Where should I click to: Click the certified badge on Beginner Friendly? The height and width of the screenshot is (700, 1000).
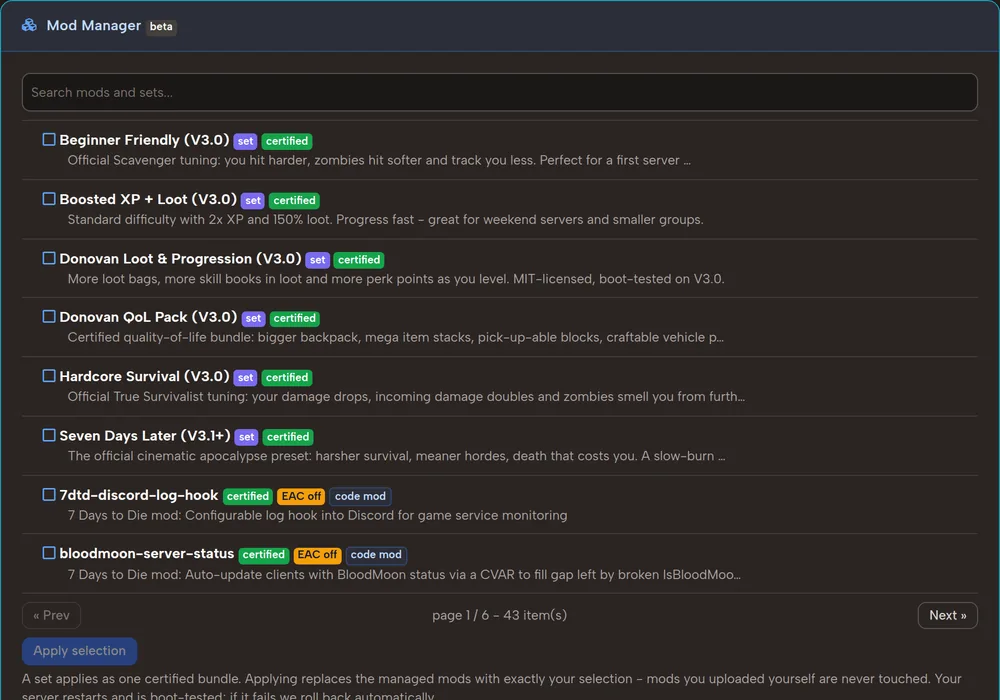[x=287, y=142]
